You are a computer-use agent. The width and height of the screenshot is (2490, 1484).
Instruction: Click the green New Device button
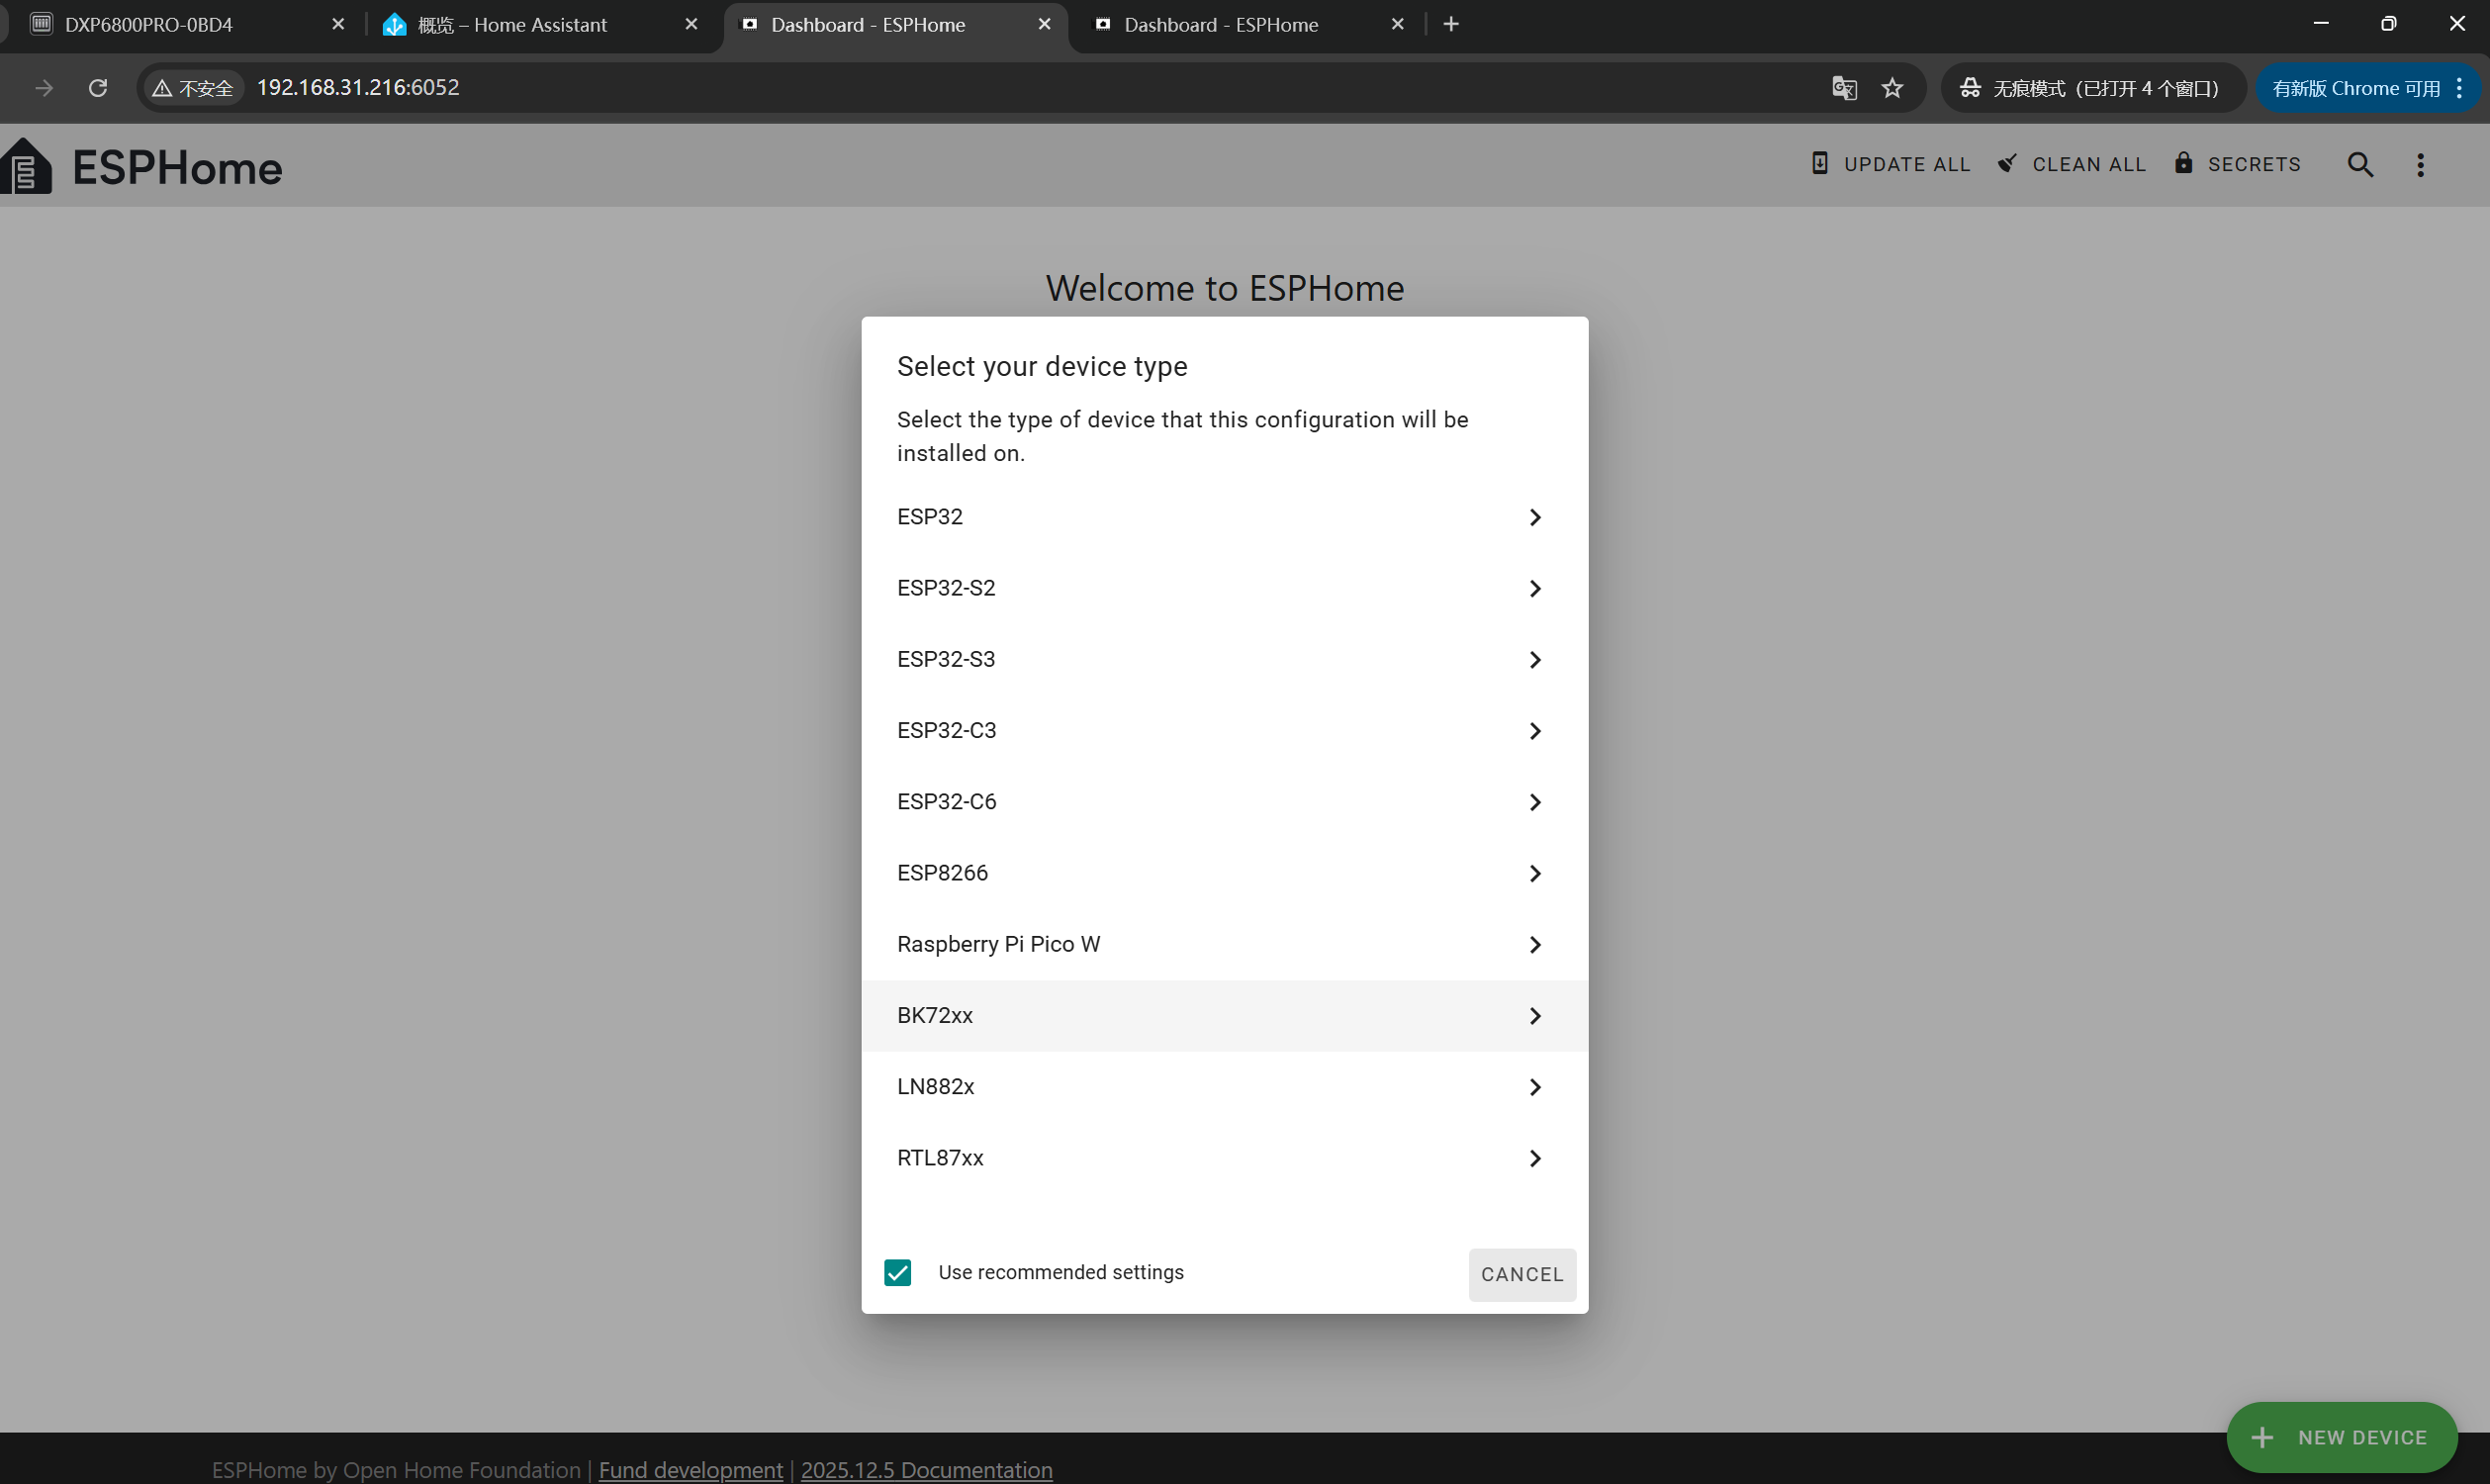2341,1437
